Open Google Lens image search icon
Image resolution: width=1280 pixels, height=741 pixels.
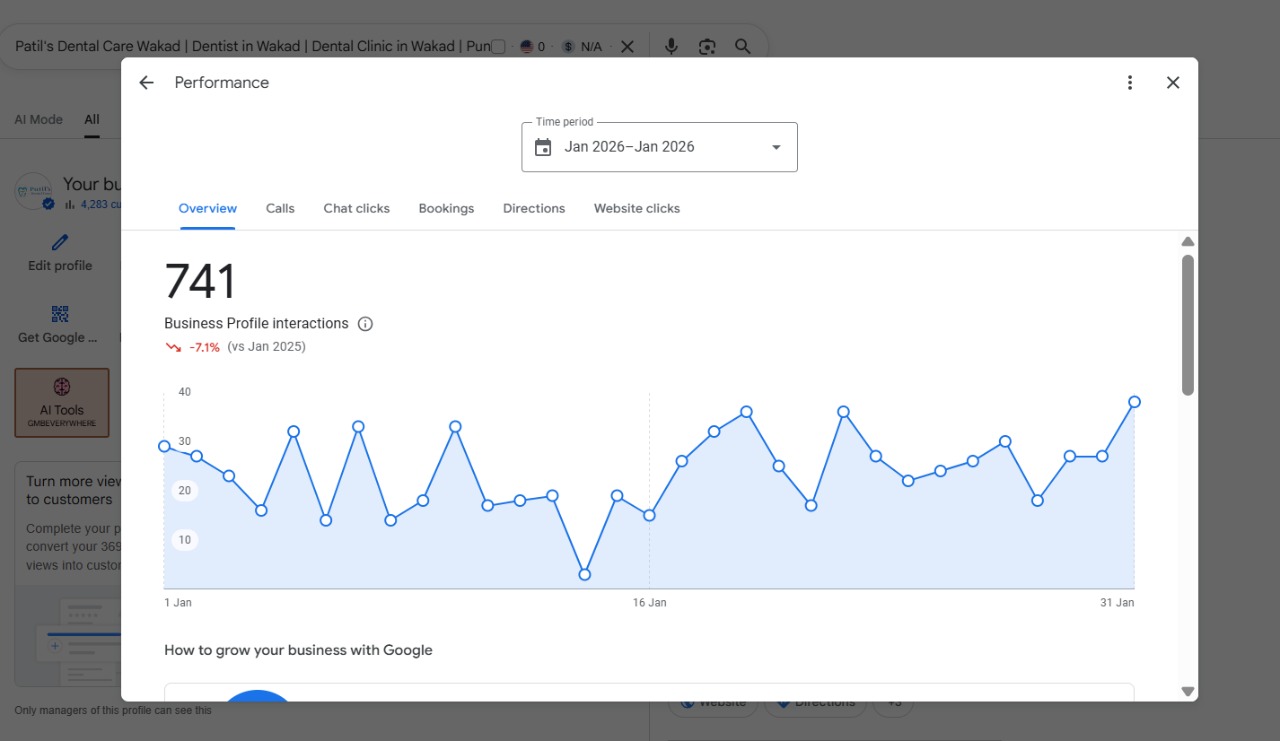coord(707,47)
